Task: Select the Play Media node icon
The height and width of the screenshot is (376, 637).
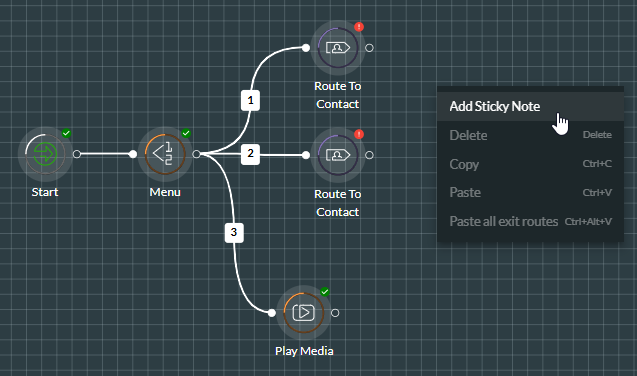Action: (303, 313)
